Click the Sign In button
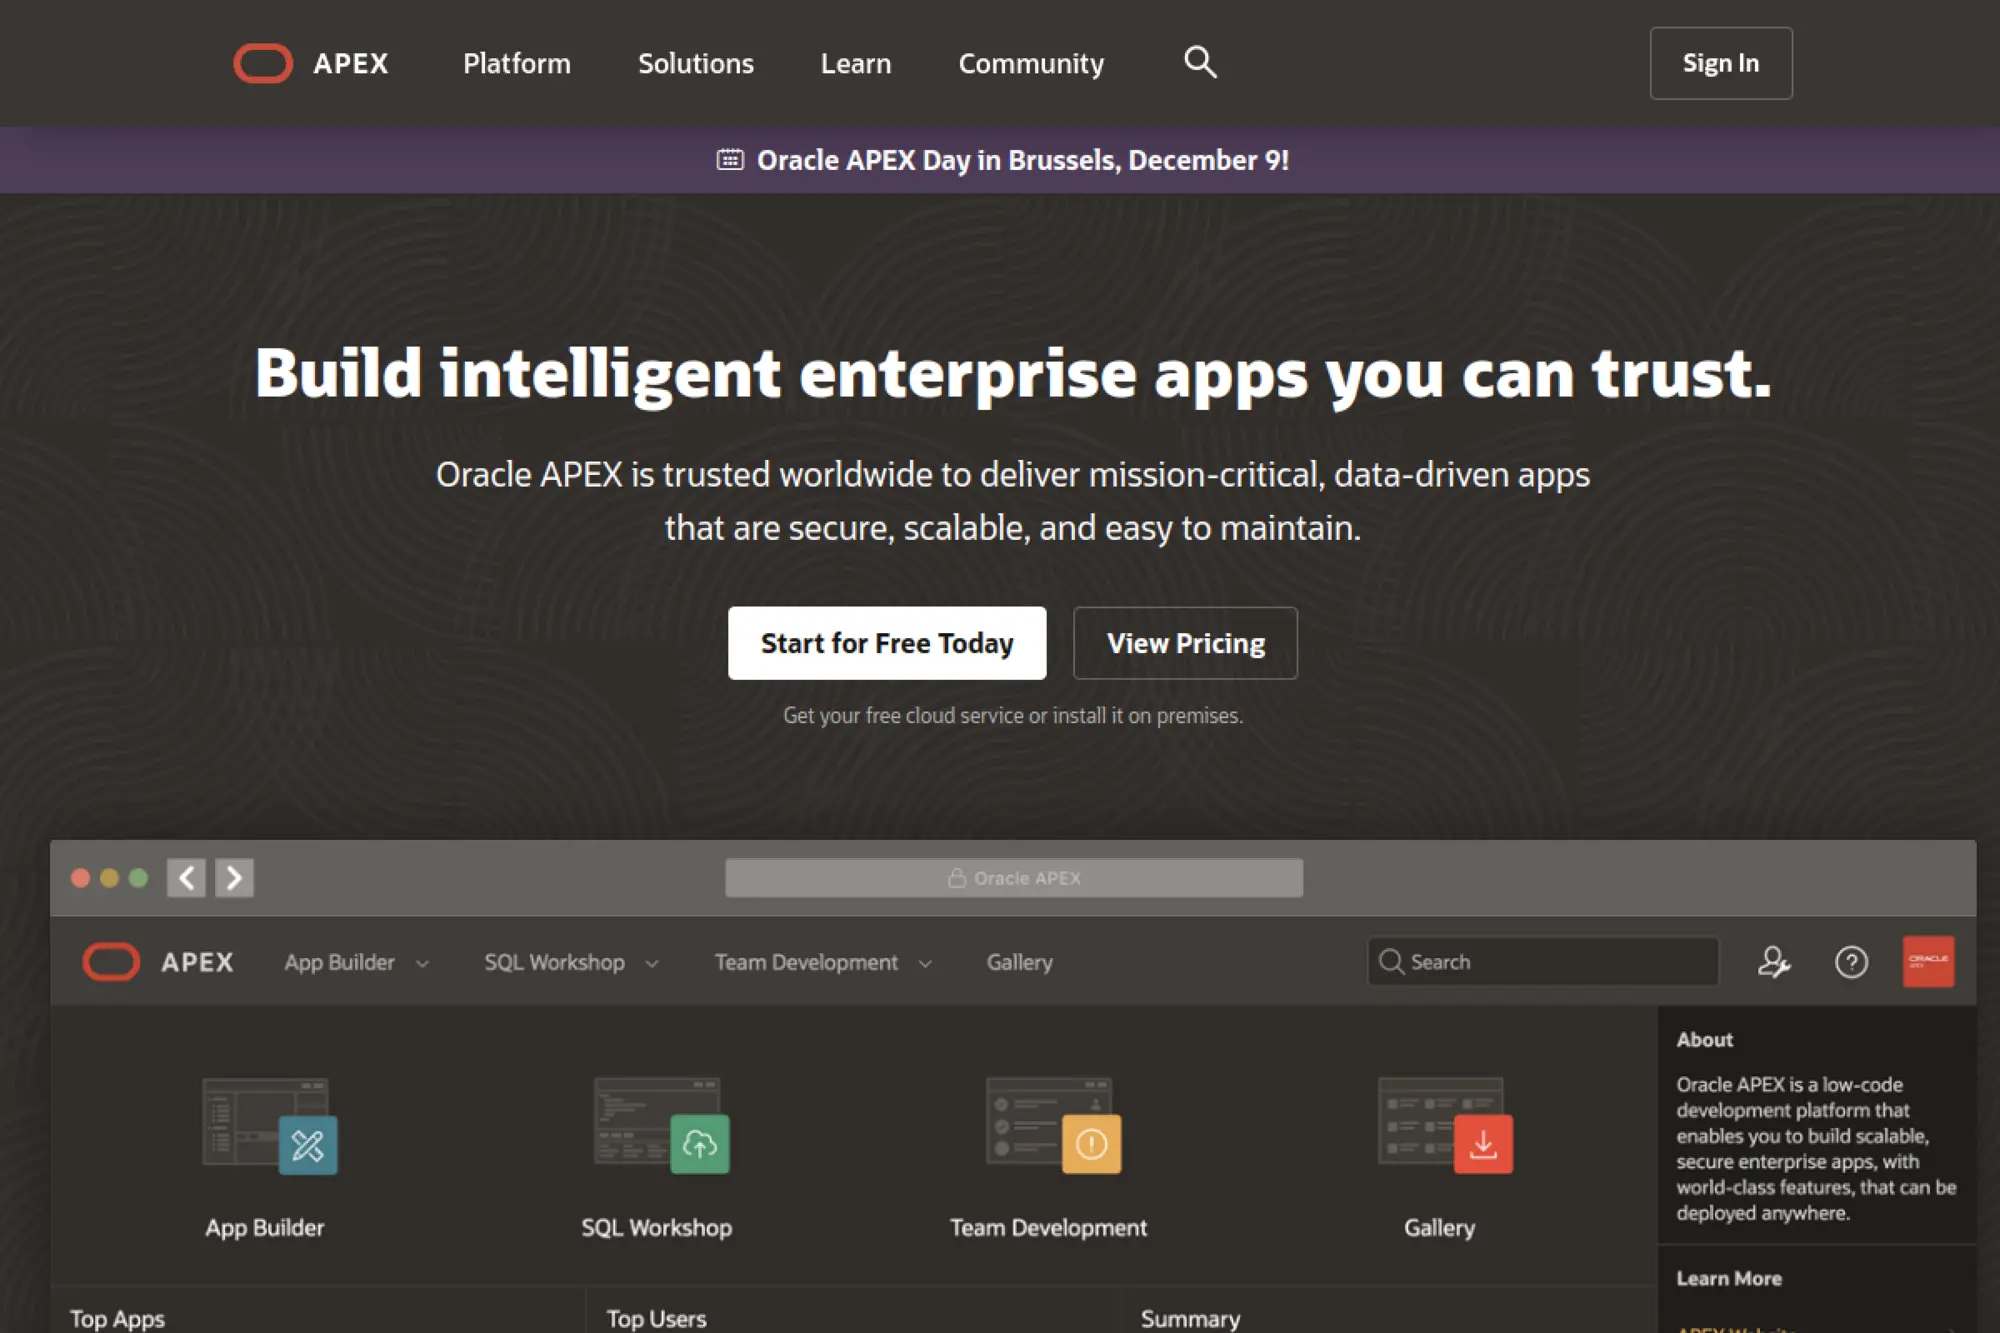Image resolution: width=2000 pixels, height=1333 pixels. coord(1720,63)
